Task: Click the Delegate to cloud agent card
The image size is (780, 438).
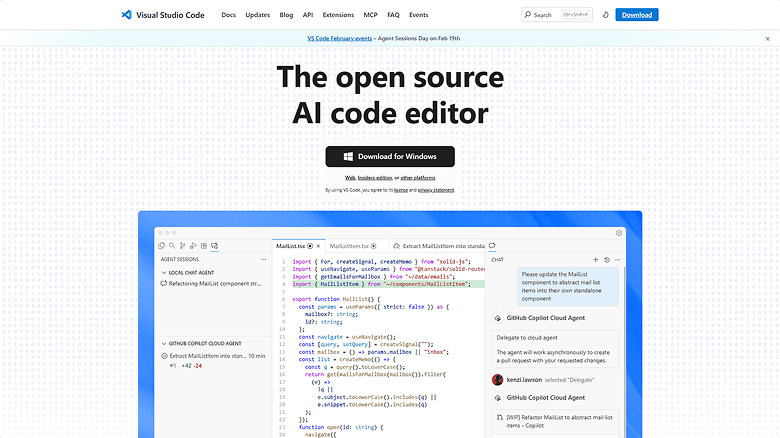Action: [x=555, y=349]
